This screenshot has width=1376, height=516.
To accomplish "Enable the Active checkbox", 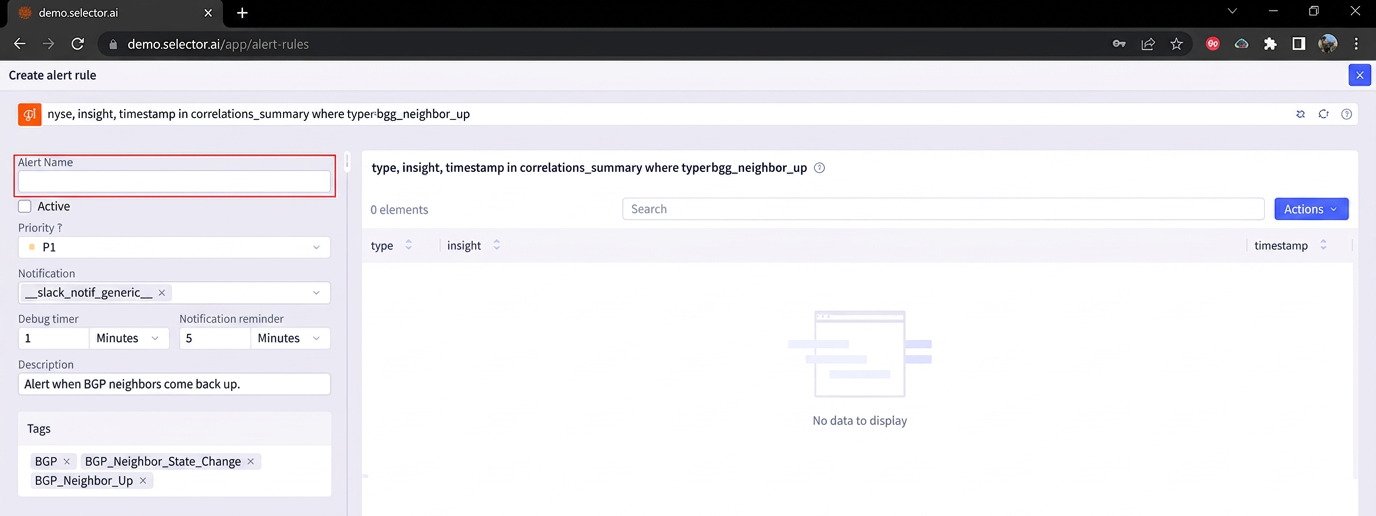I will [25, 206].
